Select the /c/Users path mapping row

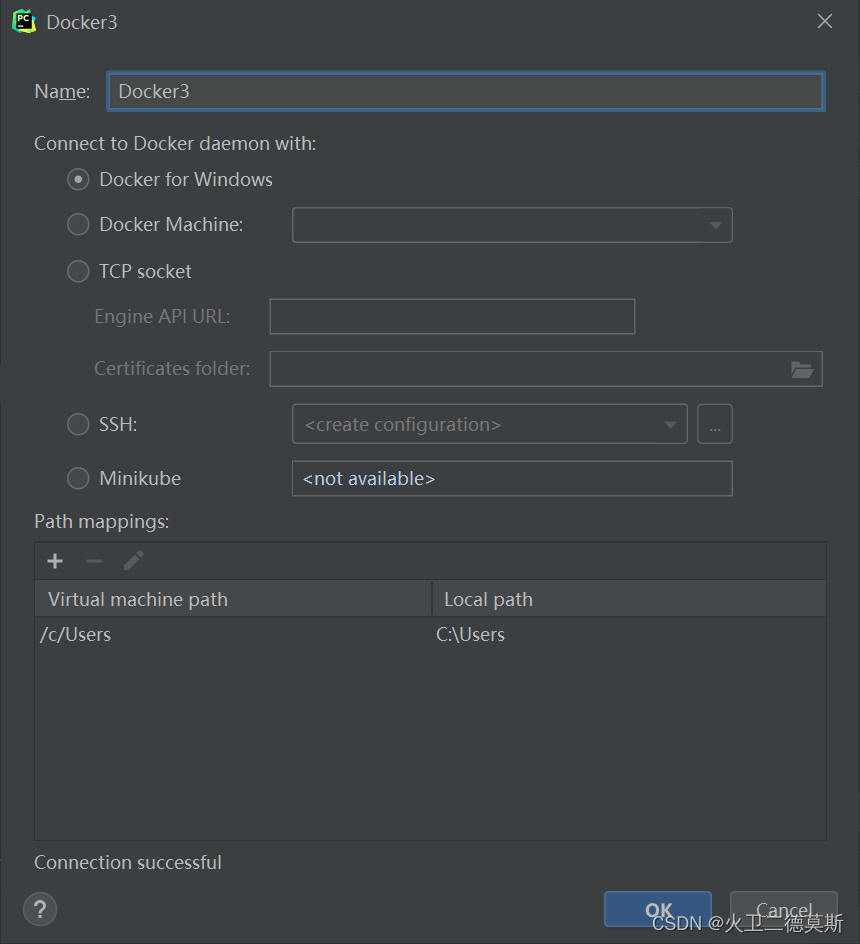230,634
